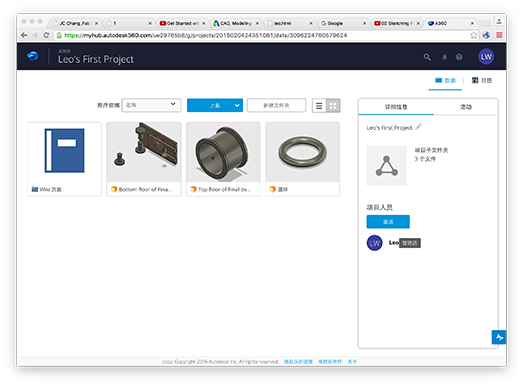This screenshot has height=386, width=523.
Task: Open the ring model thumbnail
Action: 303,152
